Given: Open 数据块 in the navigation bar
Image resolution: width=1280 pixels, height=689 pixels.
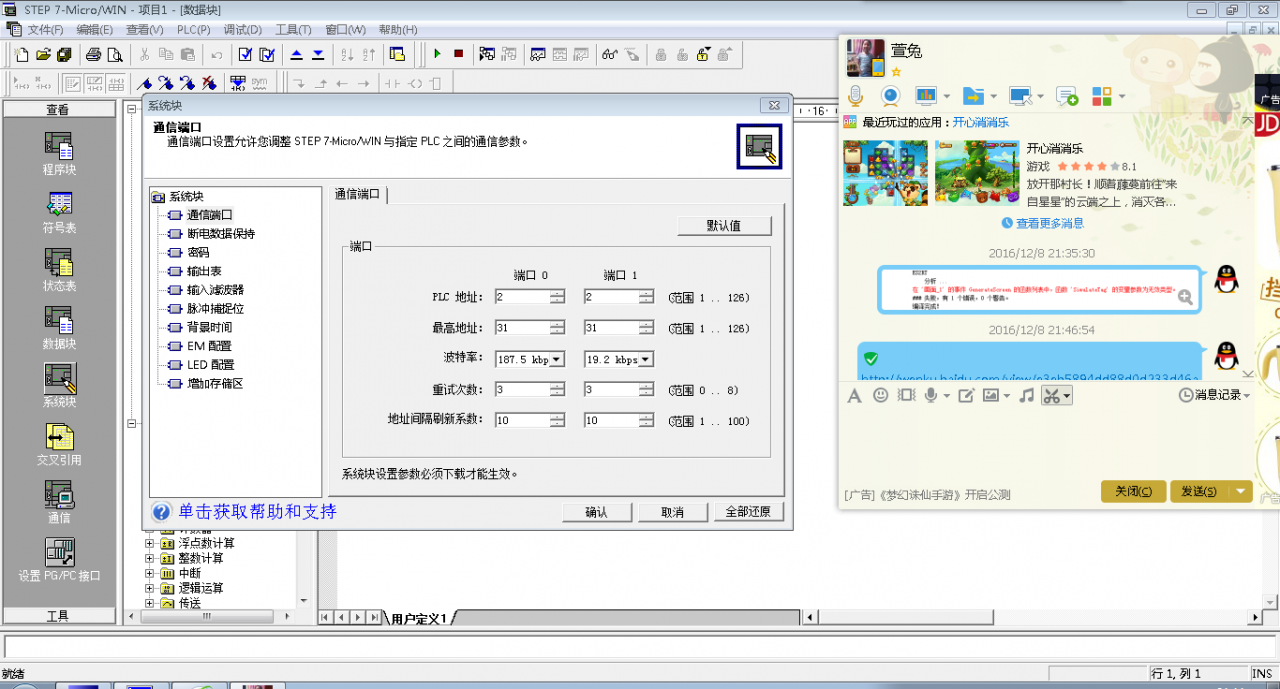Looking at the screenshot, I should click(59, 327).
